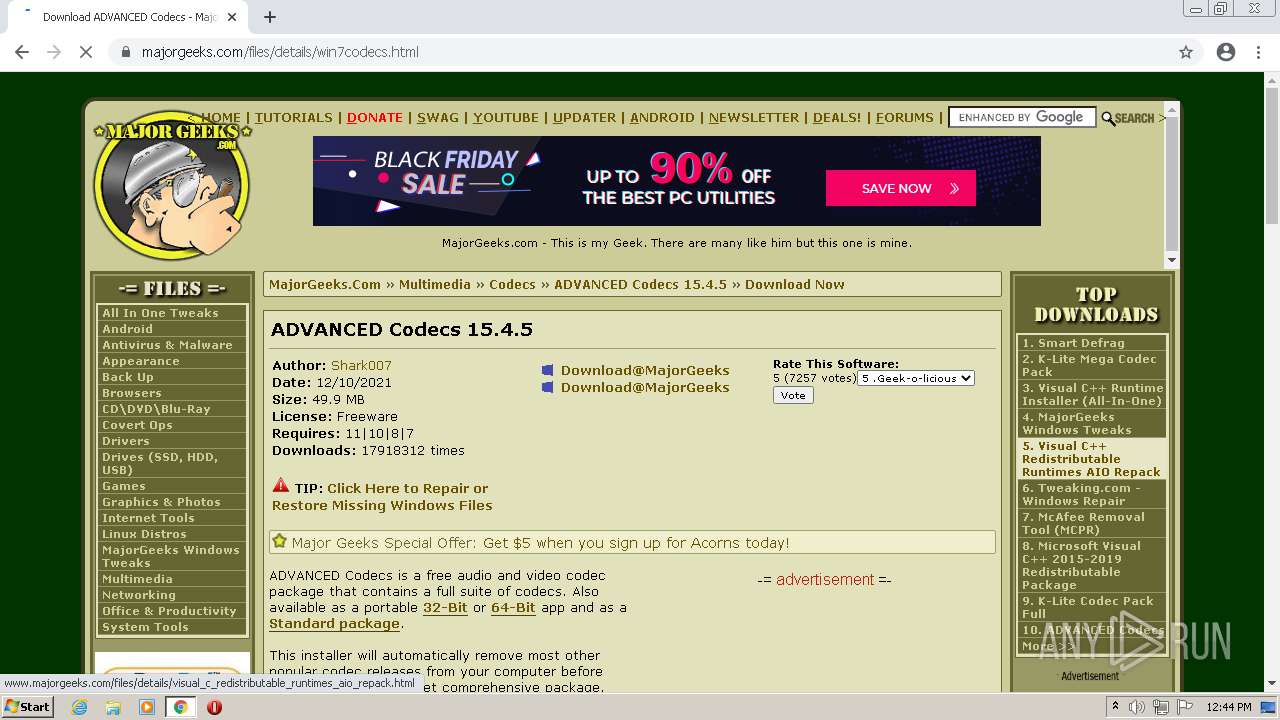Viewport: 1280px width, 720px height.
Task: Open the Office & Productivity category
Action: (172, 611)
